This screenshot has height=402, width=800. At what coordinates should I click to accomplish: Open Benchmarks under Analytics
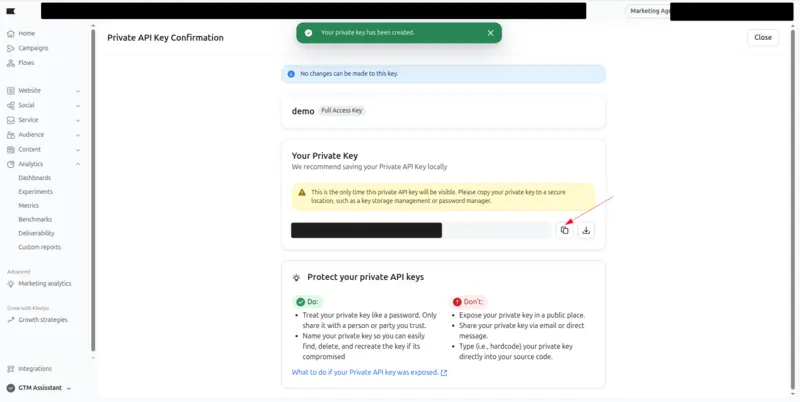tap(35, 219)
